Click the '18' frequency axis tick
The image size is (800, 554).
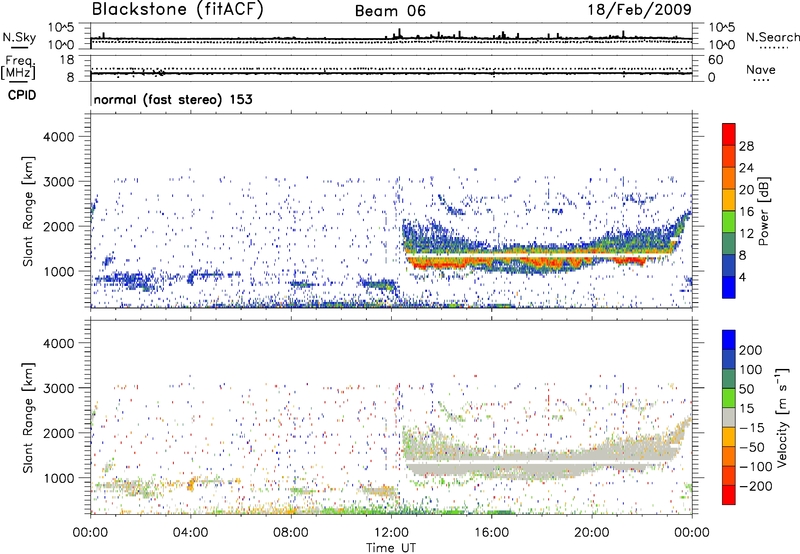(67, 60)
